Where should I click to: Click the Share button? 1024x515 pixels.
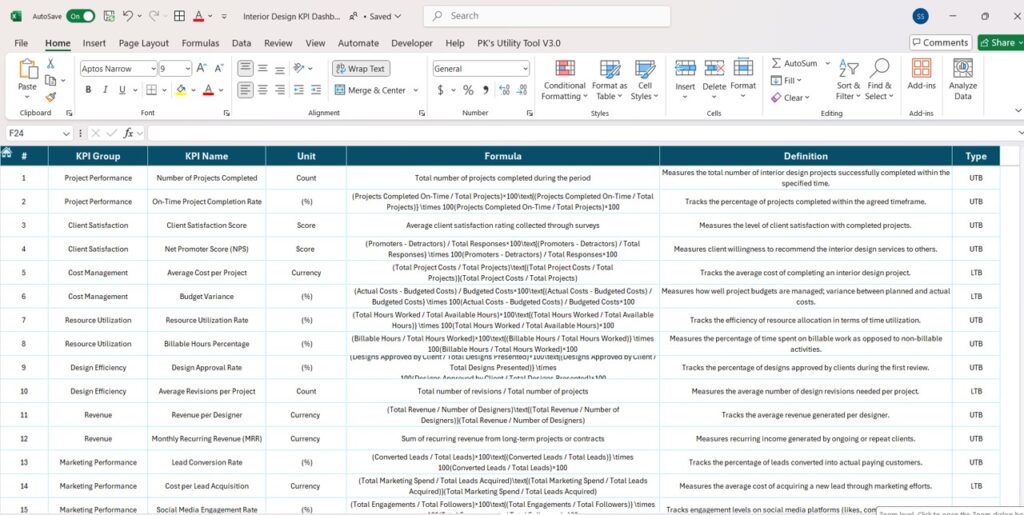pyautogui.click(x=1001, y=42)
